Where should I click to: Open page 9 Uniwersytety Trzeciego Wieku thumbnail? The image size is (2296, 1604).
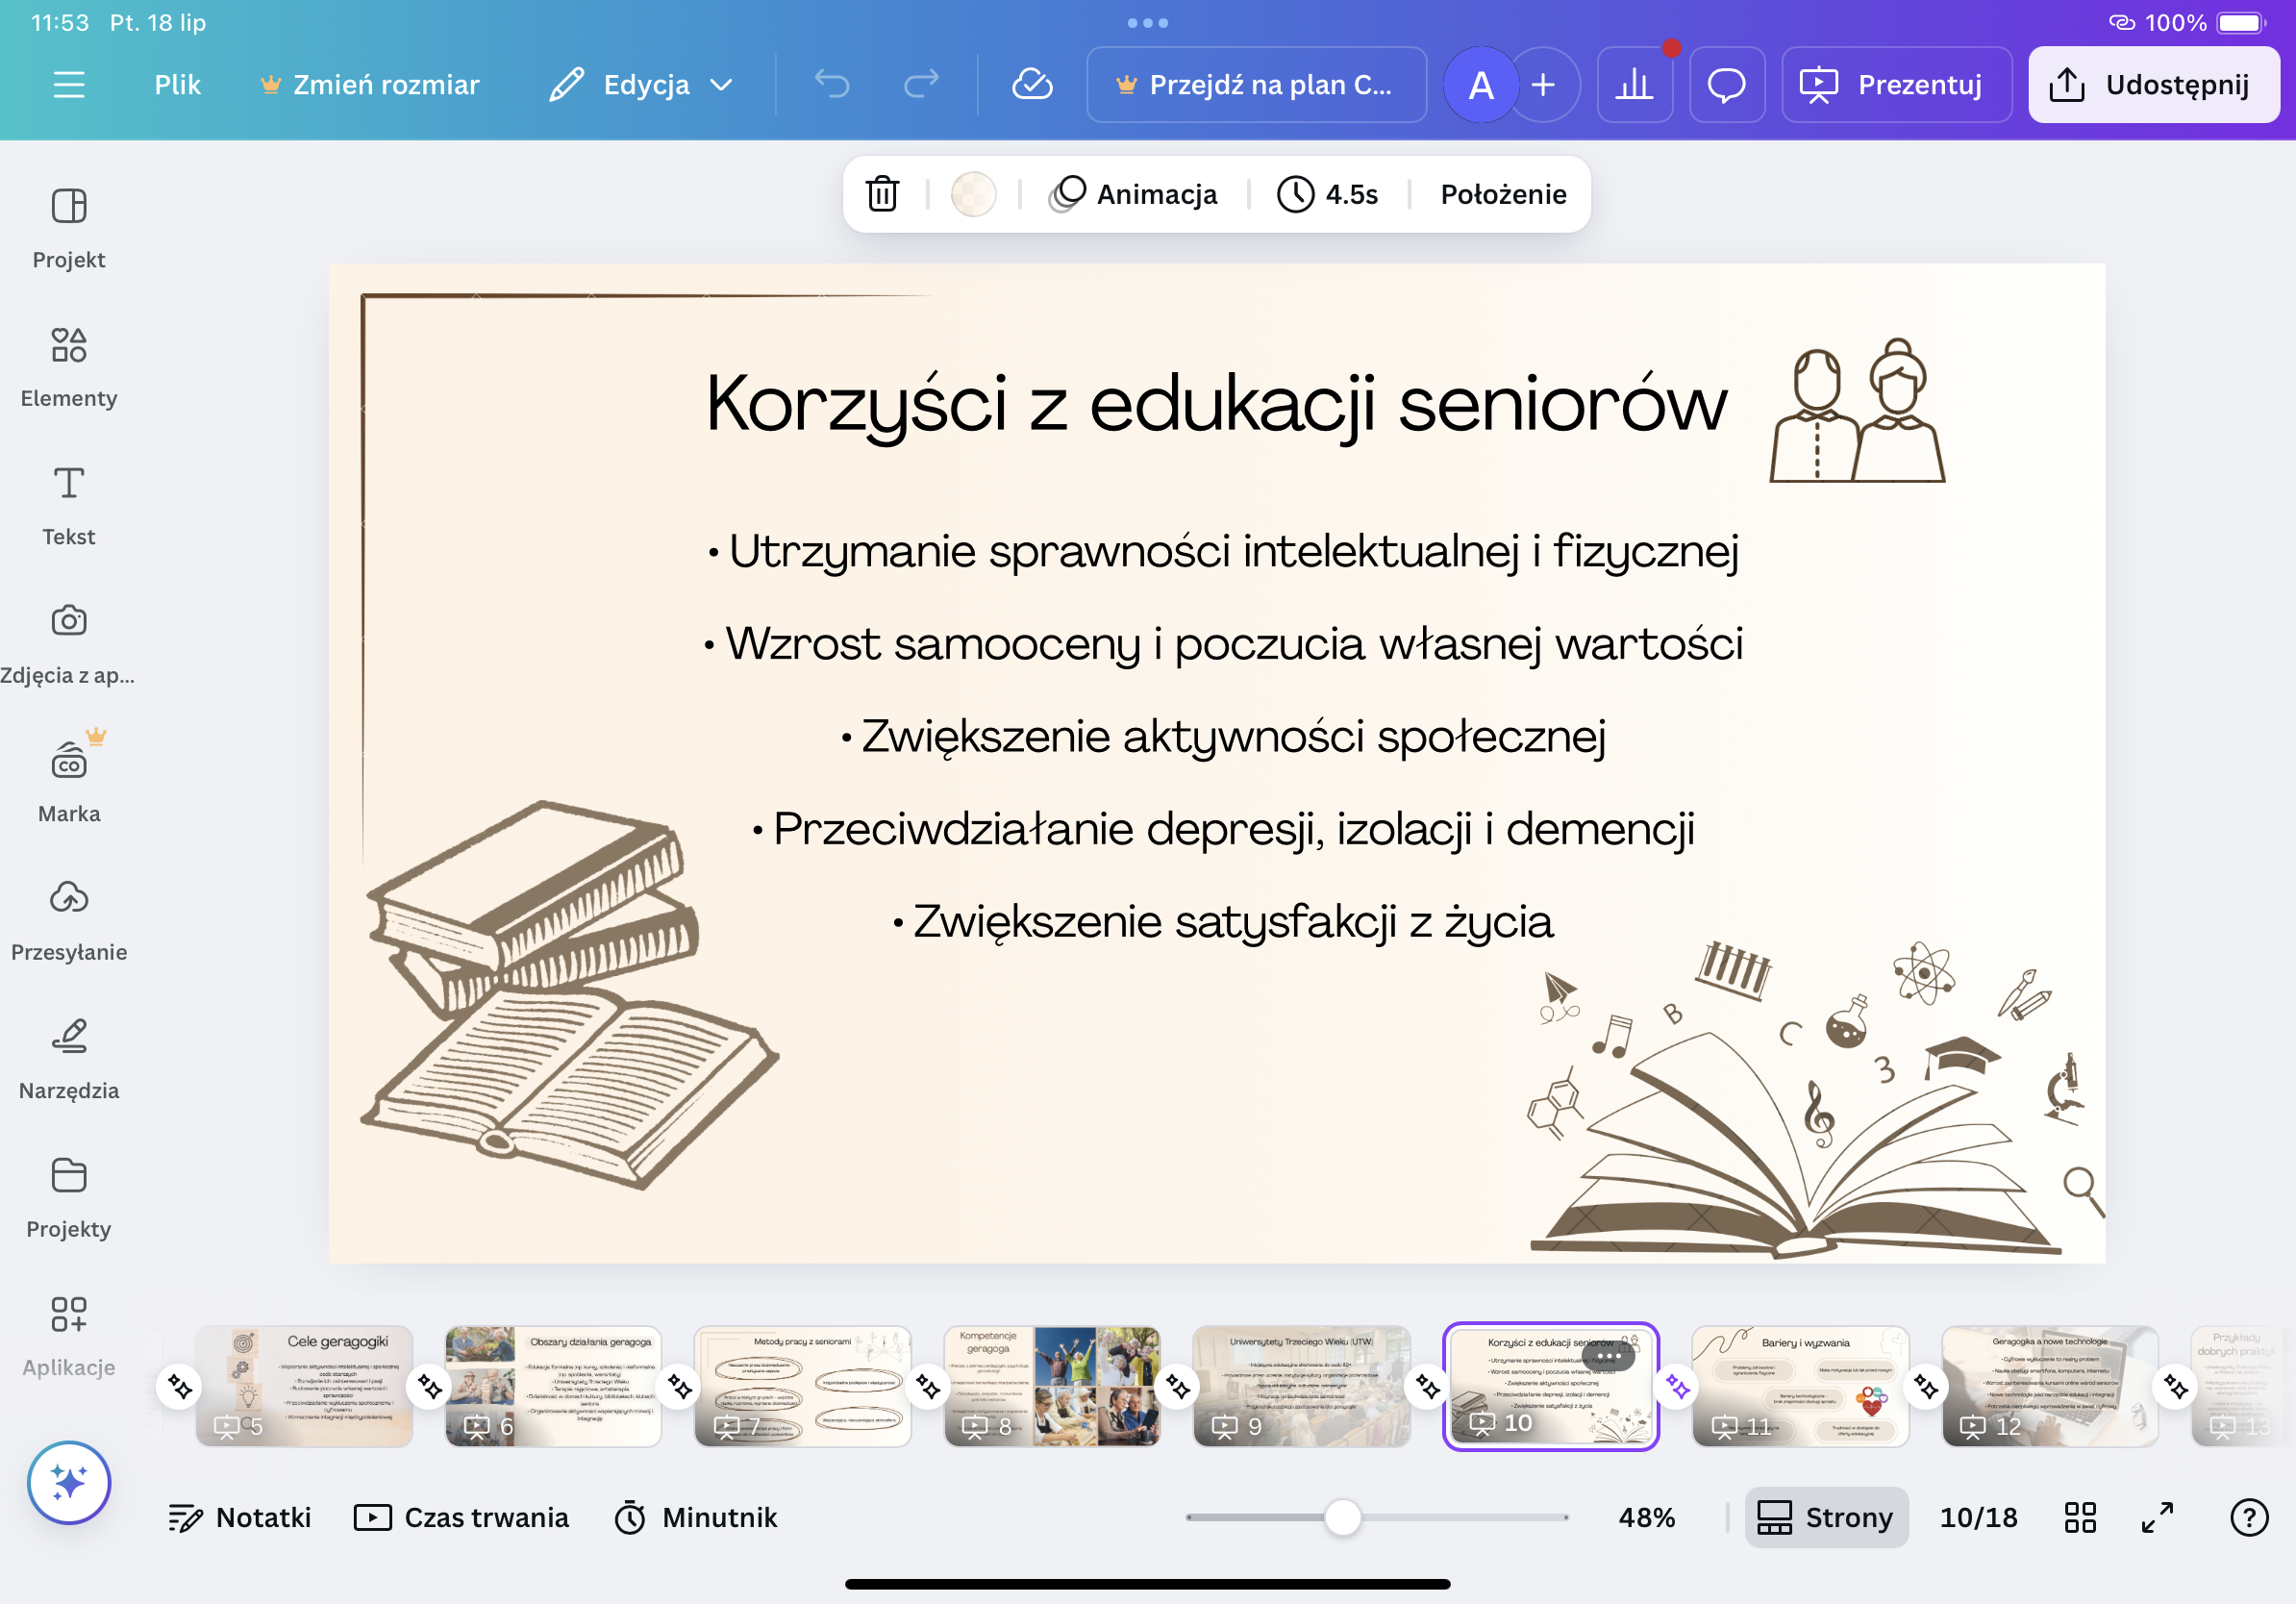pyautogui.click(x=1302, y=1386)
